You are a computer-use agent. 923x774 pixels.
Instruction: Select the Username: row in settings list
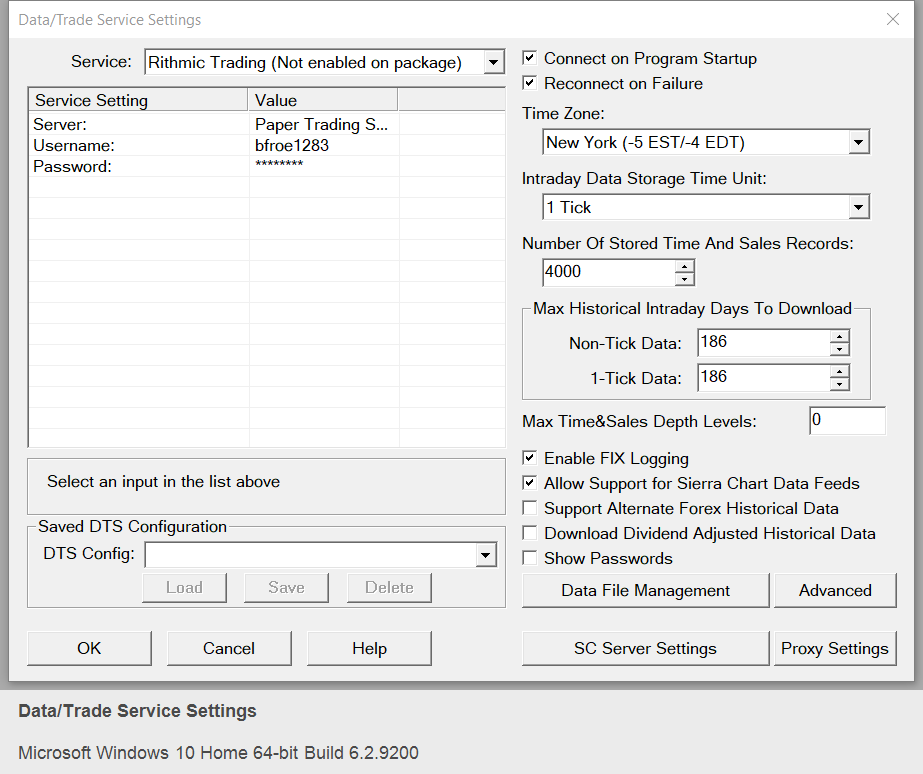[267, 145]
